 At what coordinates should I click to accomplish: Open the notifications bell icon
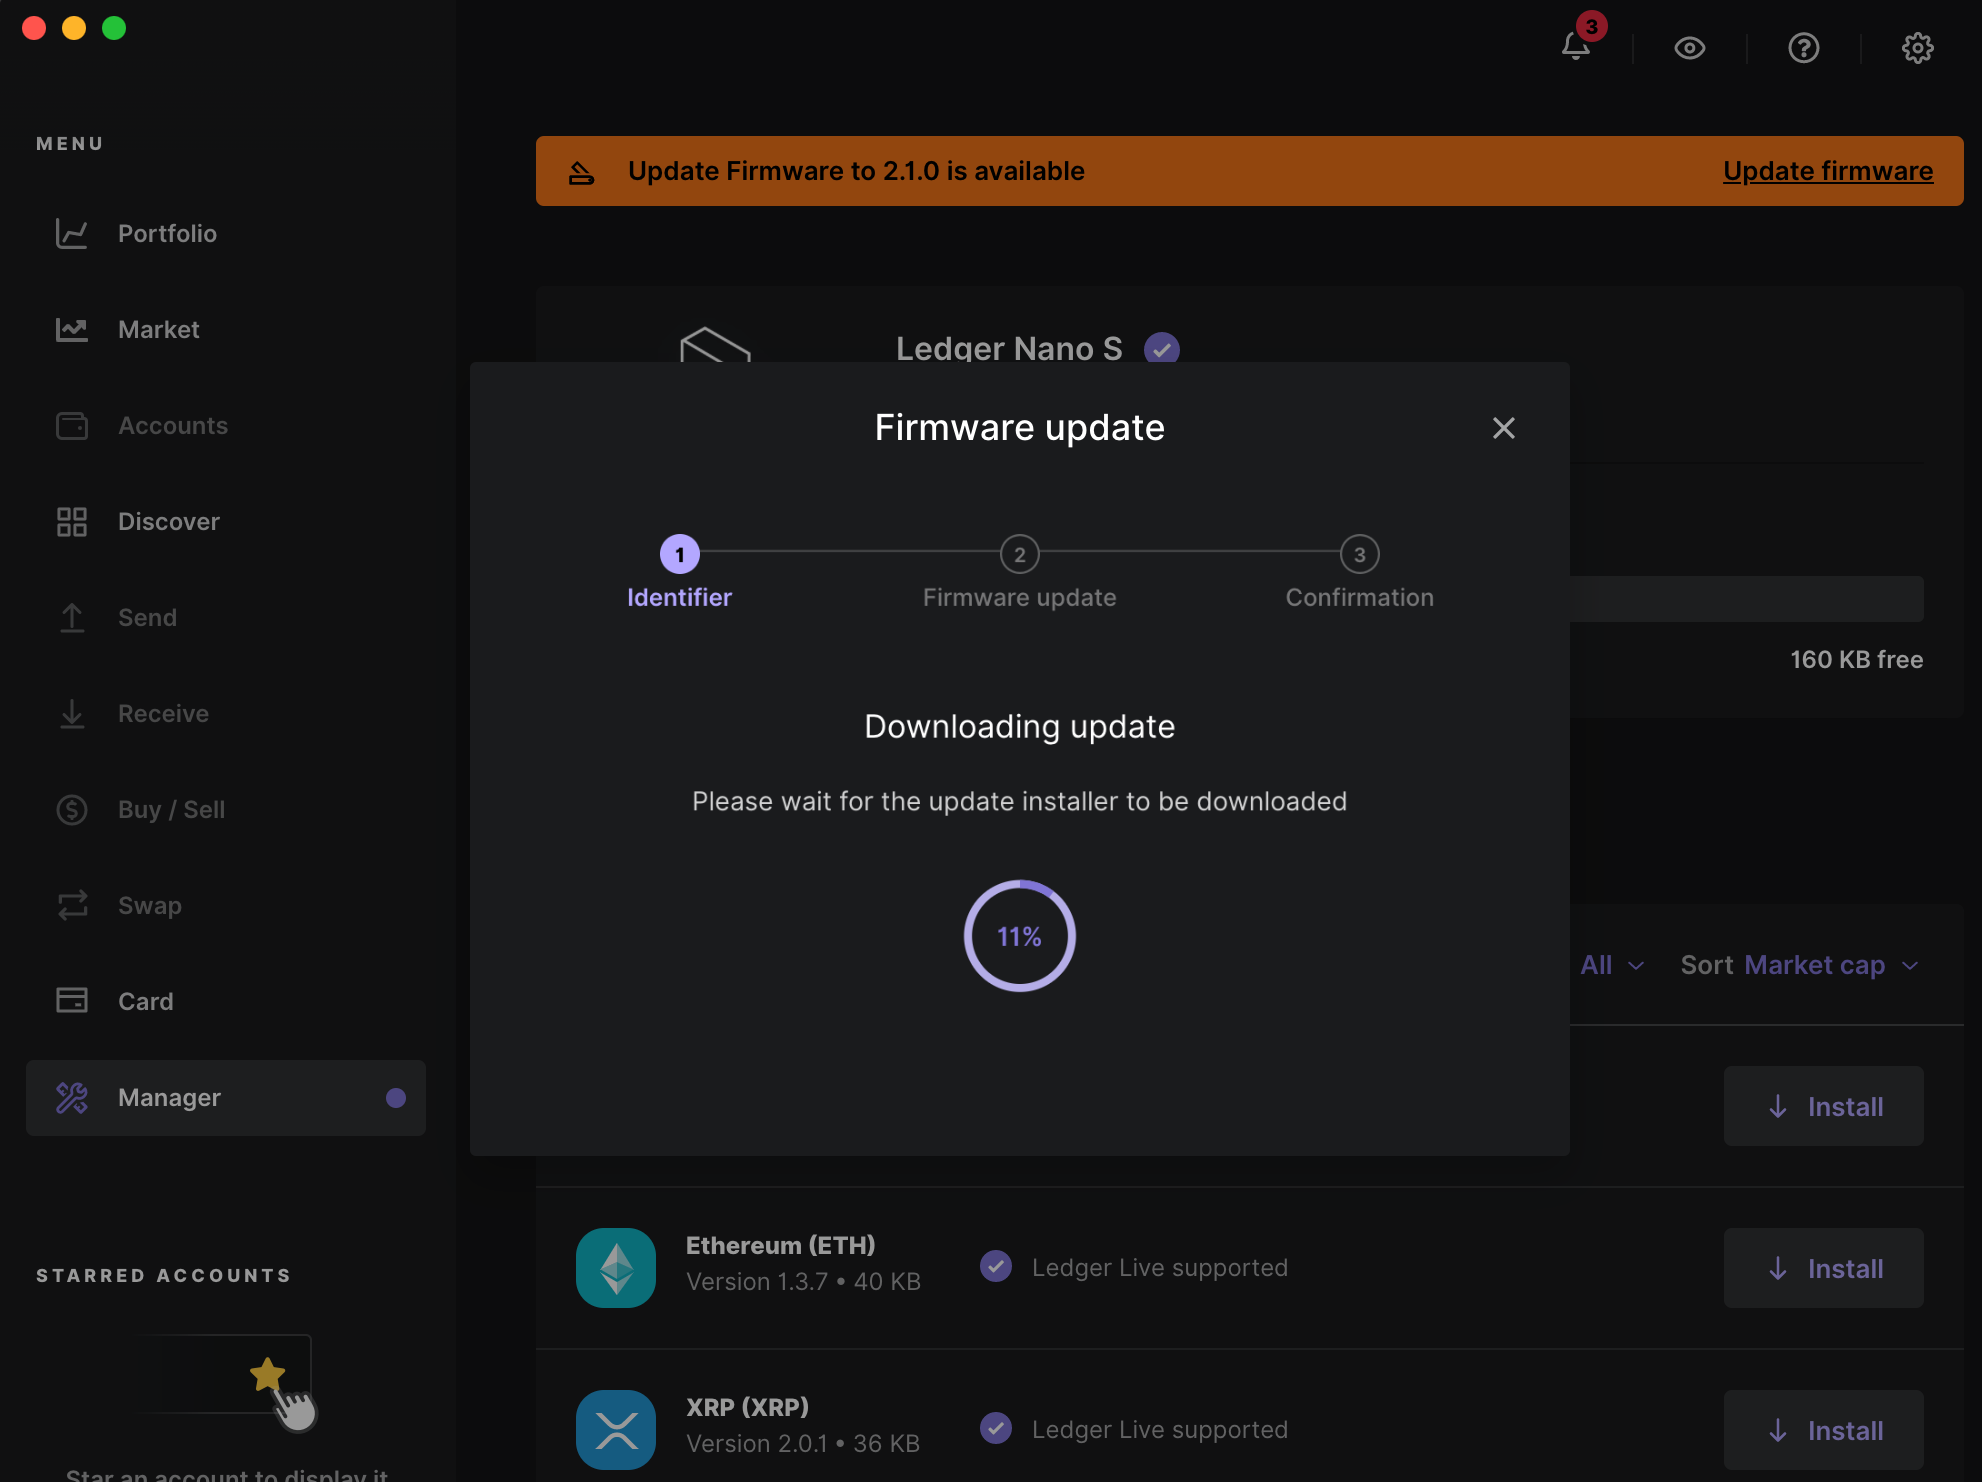click(x=1576, y=47)
